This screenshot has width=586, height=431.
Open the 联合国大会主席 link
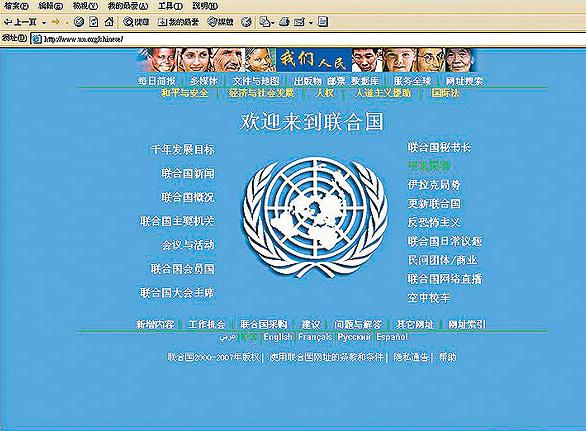(x=178, y=293)
